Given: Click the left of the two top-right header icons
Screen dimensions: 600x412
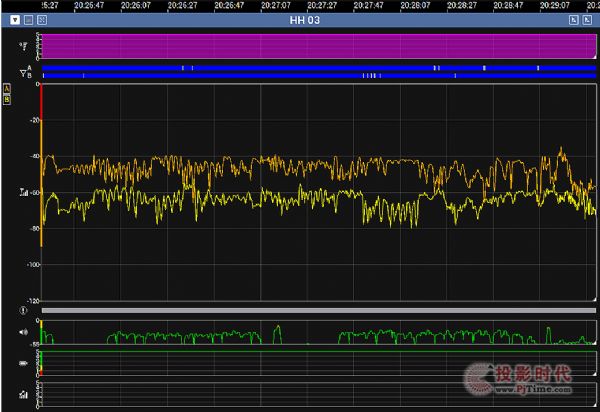Looking at the screenshot, I should [574, 19].
